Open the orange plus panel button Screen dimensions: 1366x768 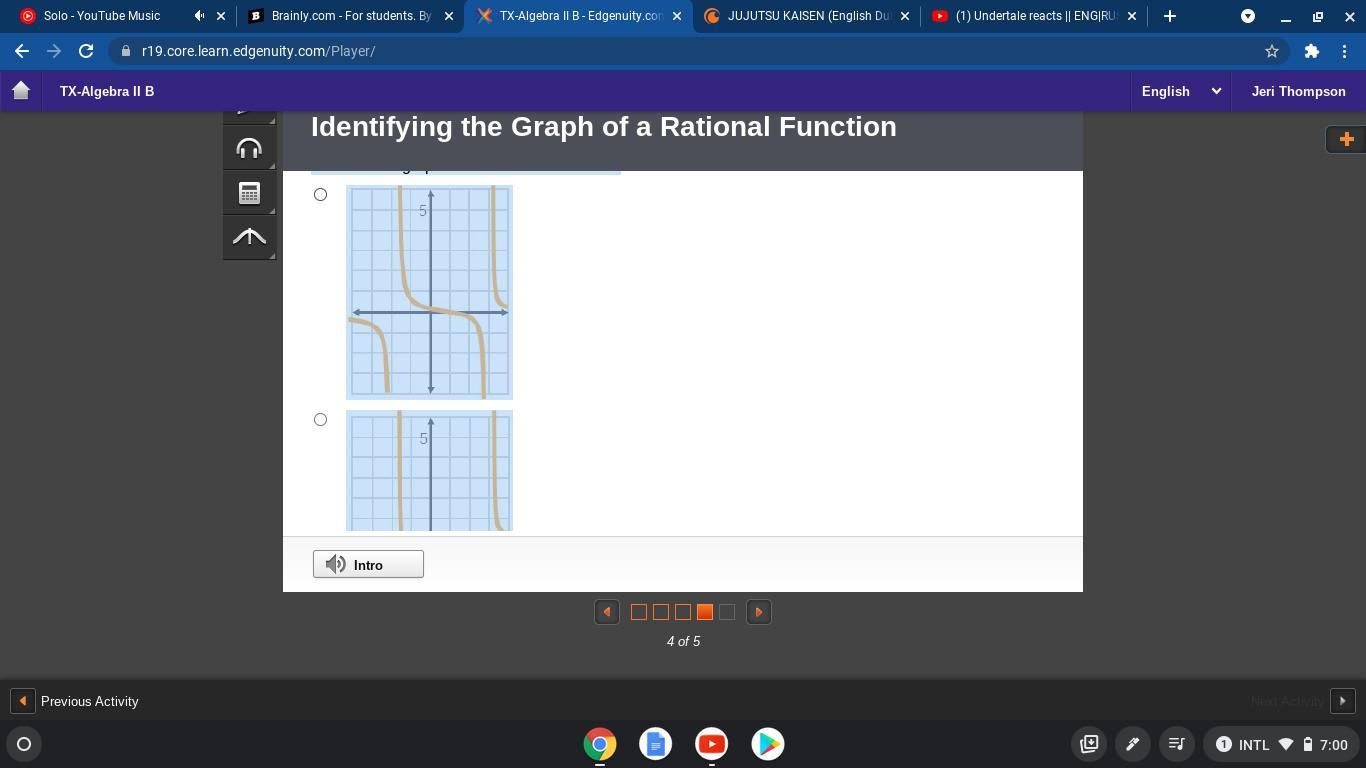point(1345,139)
